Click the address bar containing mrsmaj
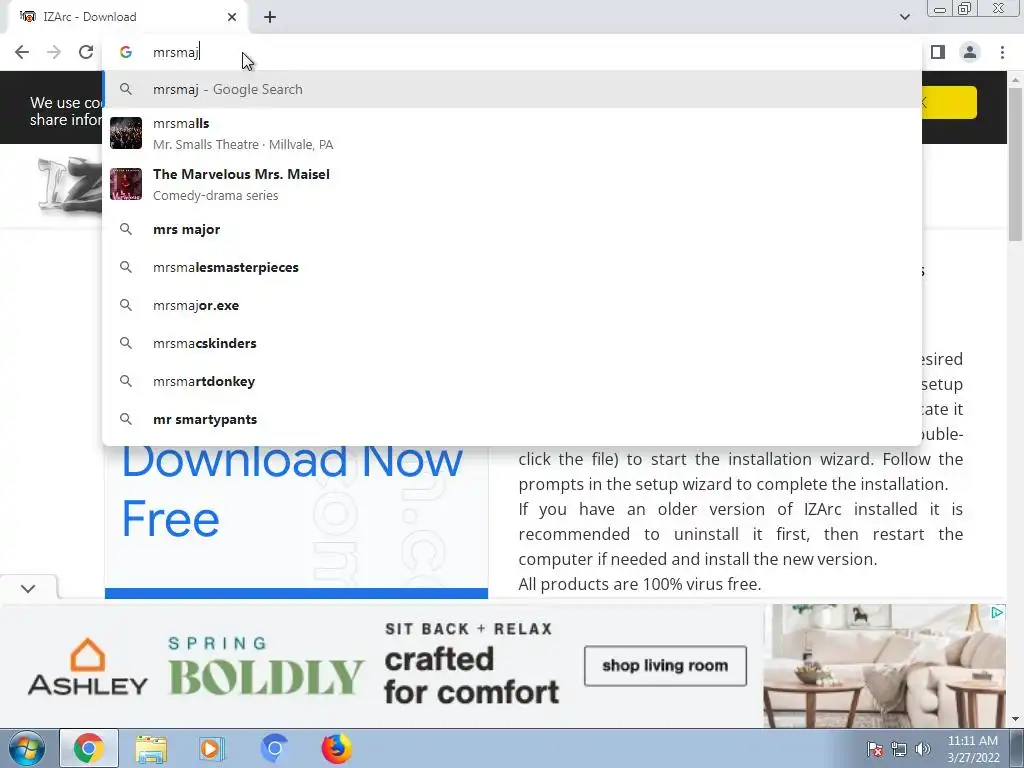 click(512, 52)
